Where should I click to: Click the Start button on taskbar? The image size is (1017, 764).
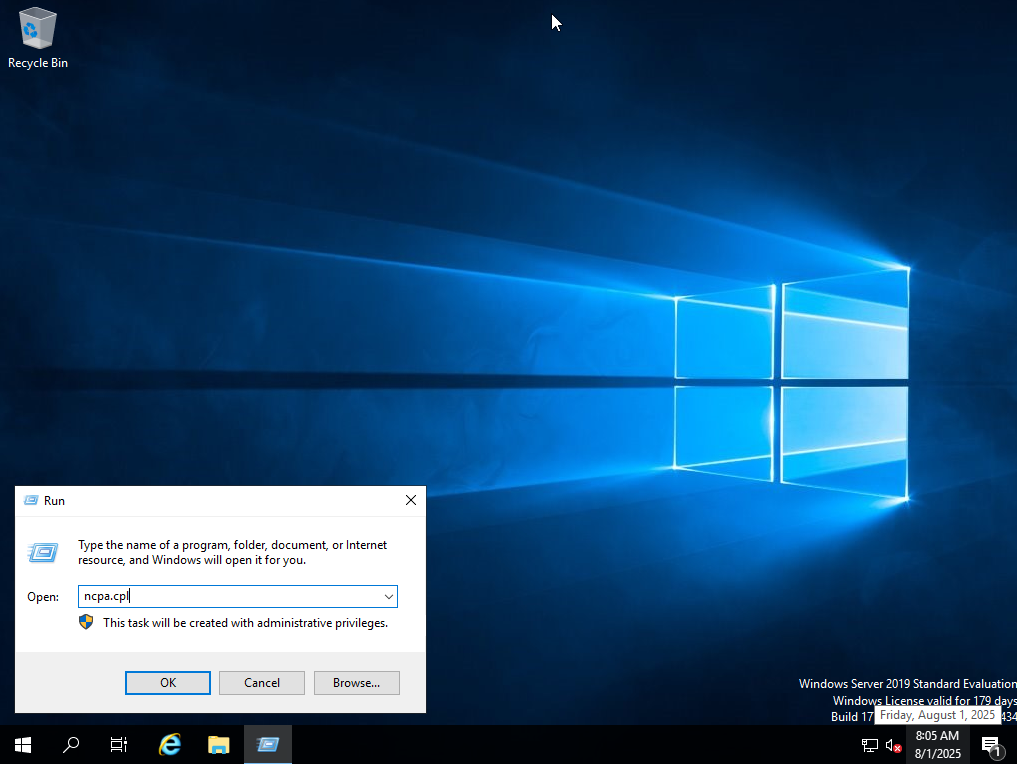[x=23, y=745]
